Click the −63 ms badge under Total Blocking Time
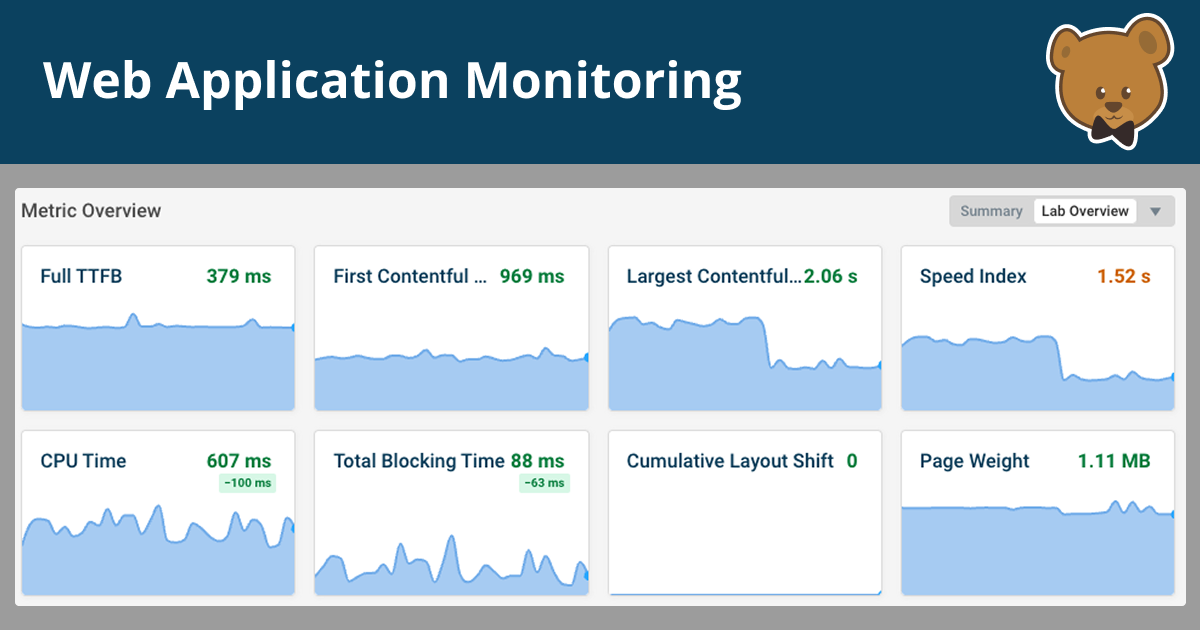1200x630 pixels. pos(544,484)
